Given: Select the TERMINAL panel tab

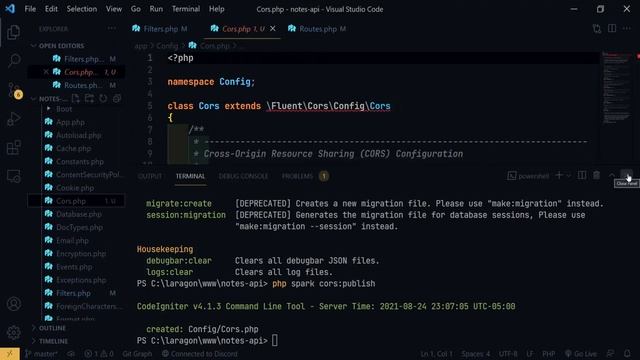Looking at the screenshot, I should pos(190,176).
